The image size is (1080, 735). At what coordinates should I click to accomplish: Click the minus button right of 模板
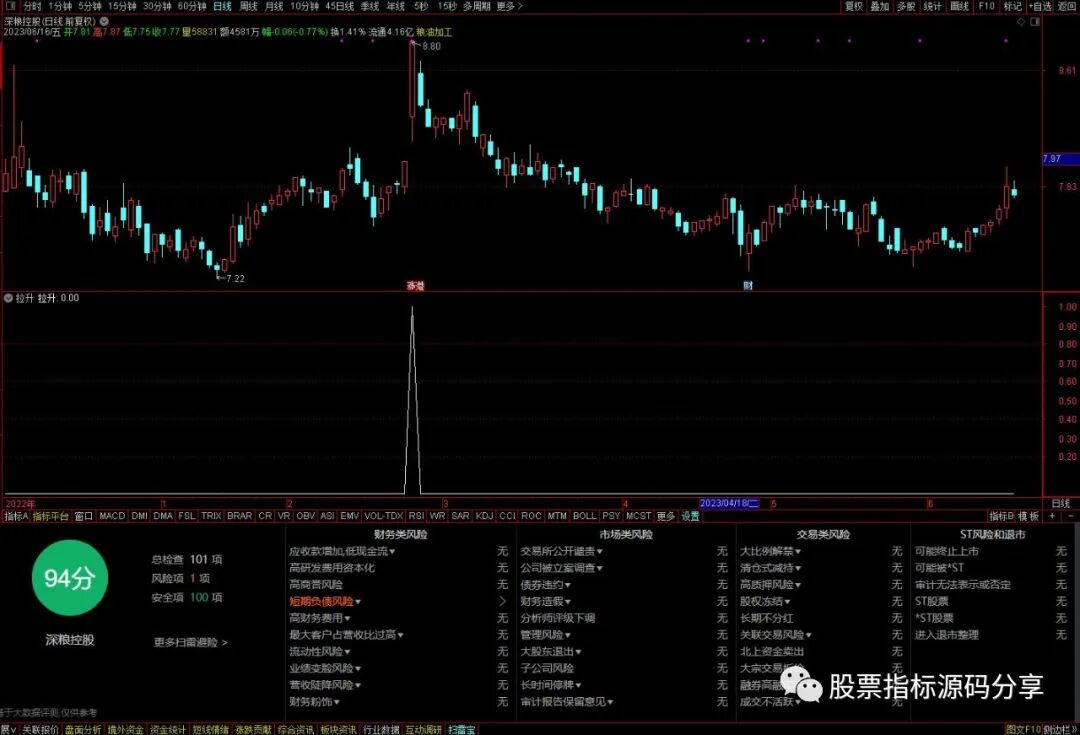pos(1070,516)
